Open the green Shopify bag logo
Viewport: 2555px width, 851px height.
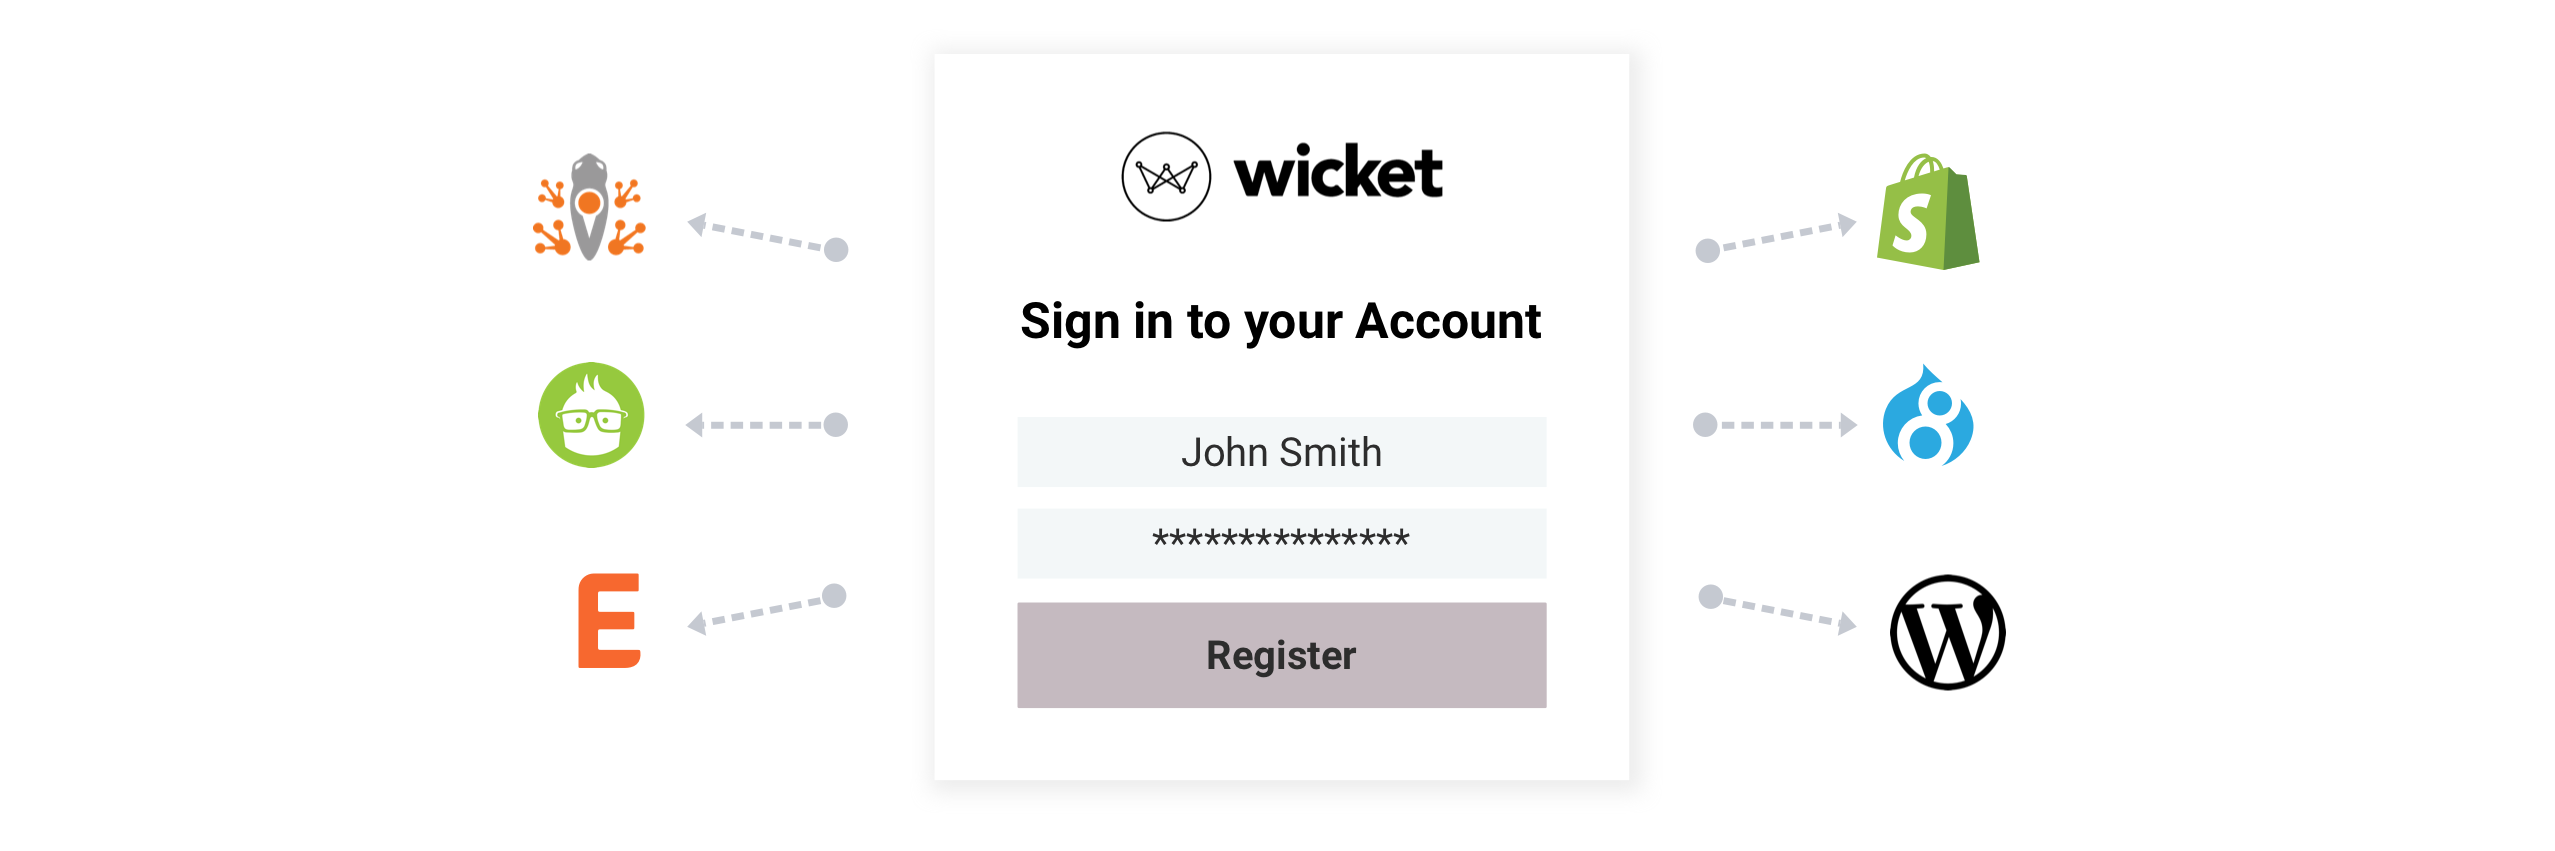[x=1928, y=212]
